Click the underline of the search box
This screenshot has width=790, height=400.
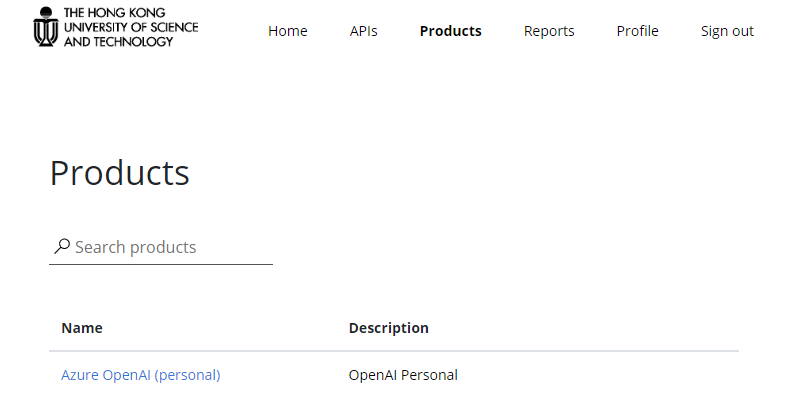[161, 264]
